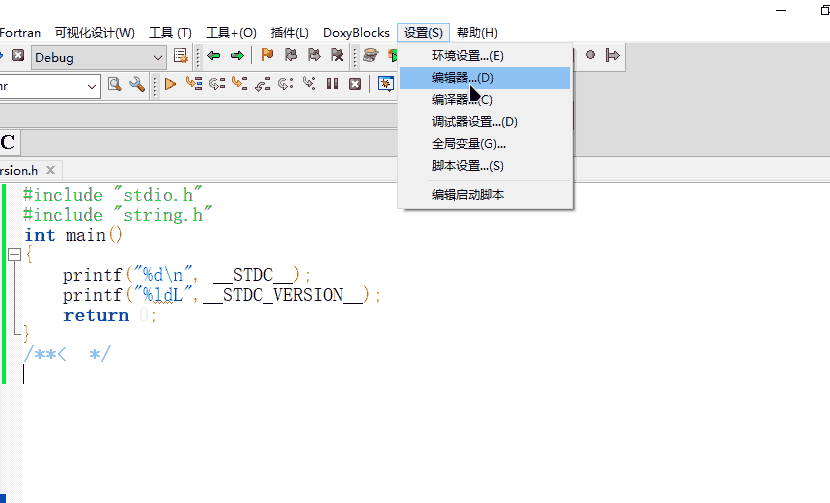Click the bar-and-arrow icon right of the circle
The width and height of the screenshot is (830, 503).
(x=612, y=55)
